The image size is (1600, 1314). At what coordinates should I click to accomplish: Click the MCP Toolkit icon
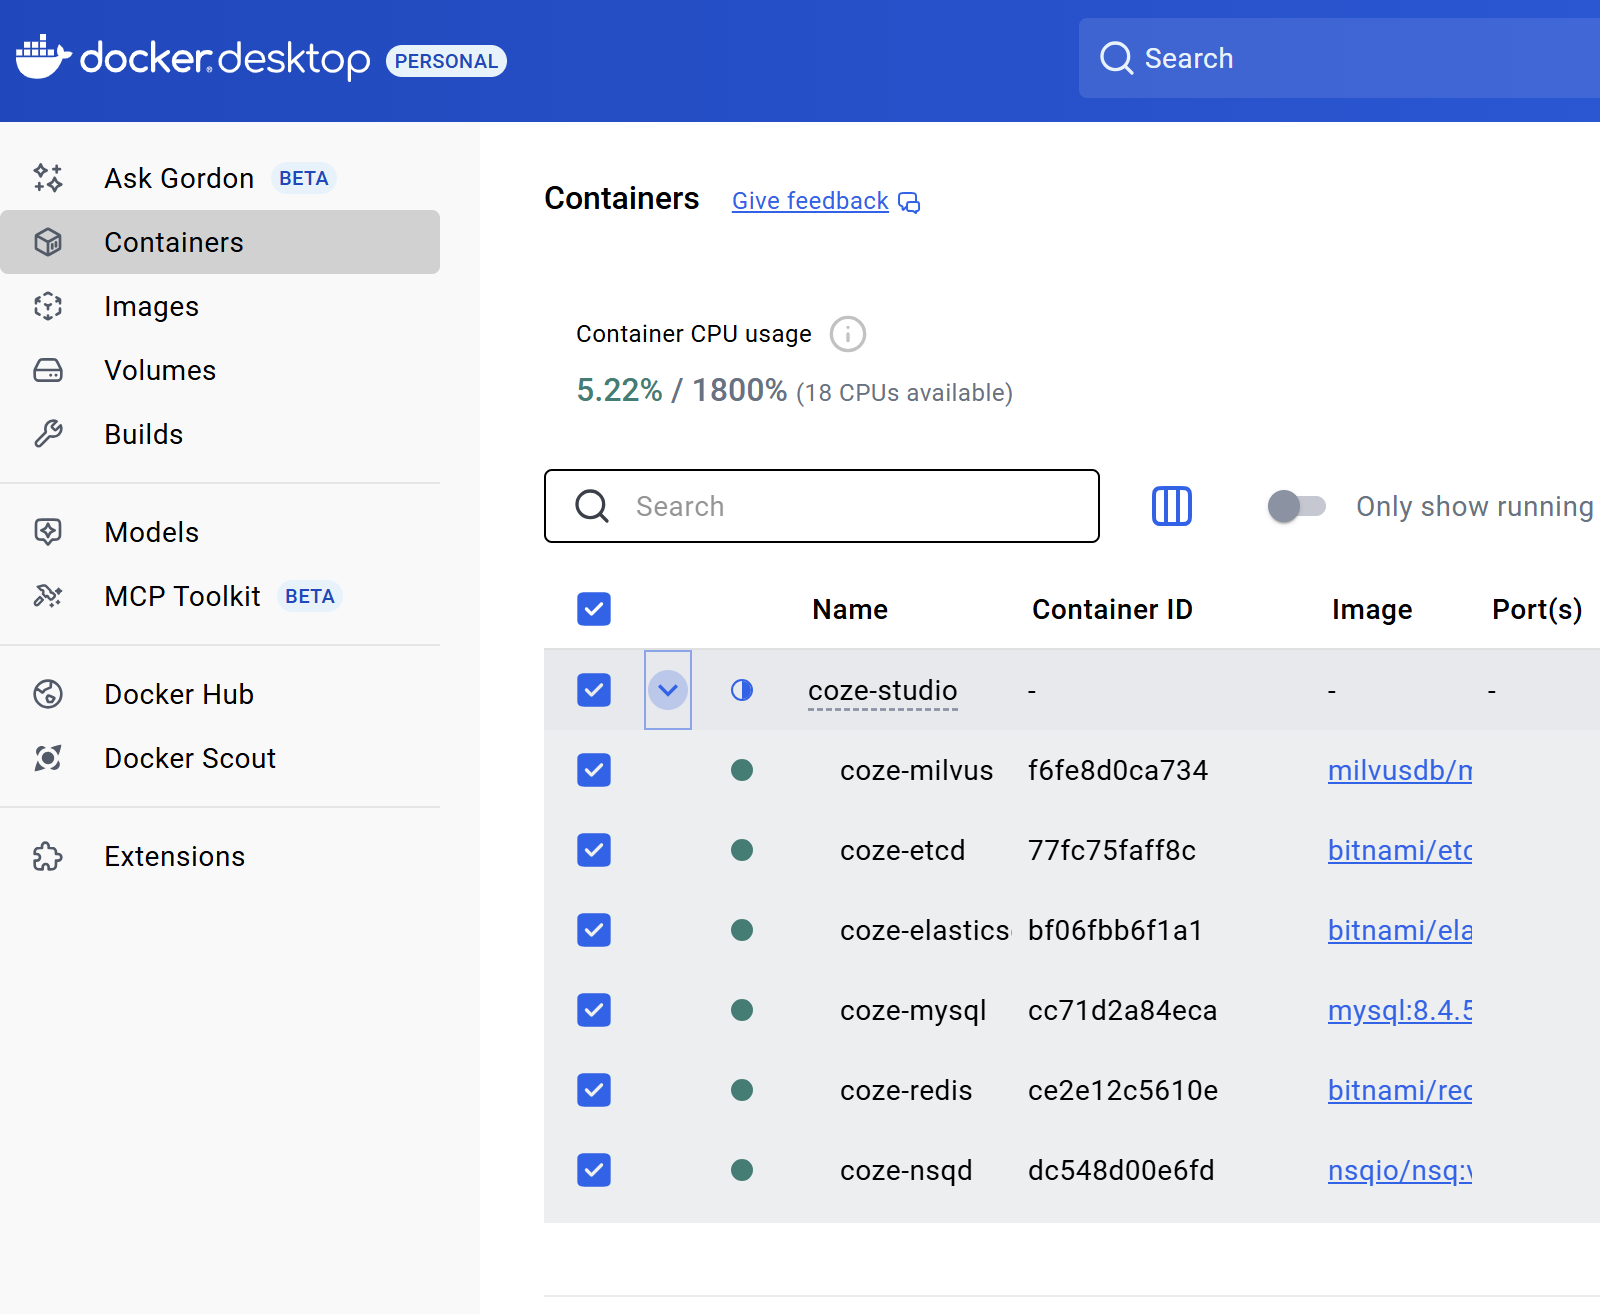pos(48,596)
